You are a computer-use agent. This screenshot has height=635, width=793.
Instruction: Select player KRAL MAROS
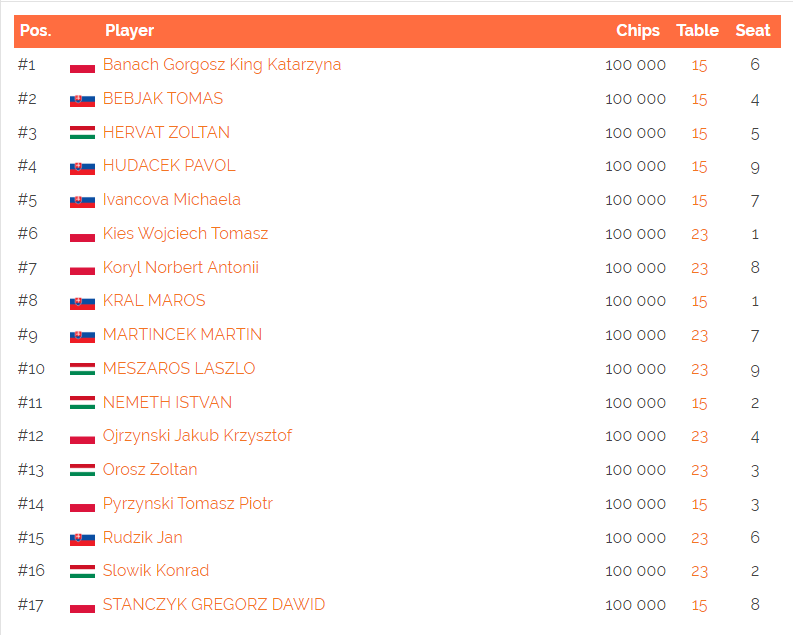coord(154,301)
